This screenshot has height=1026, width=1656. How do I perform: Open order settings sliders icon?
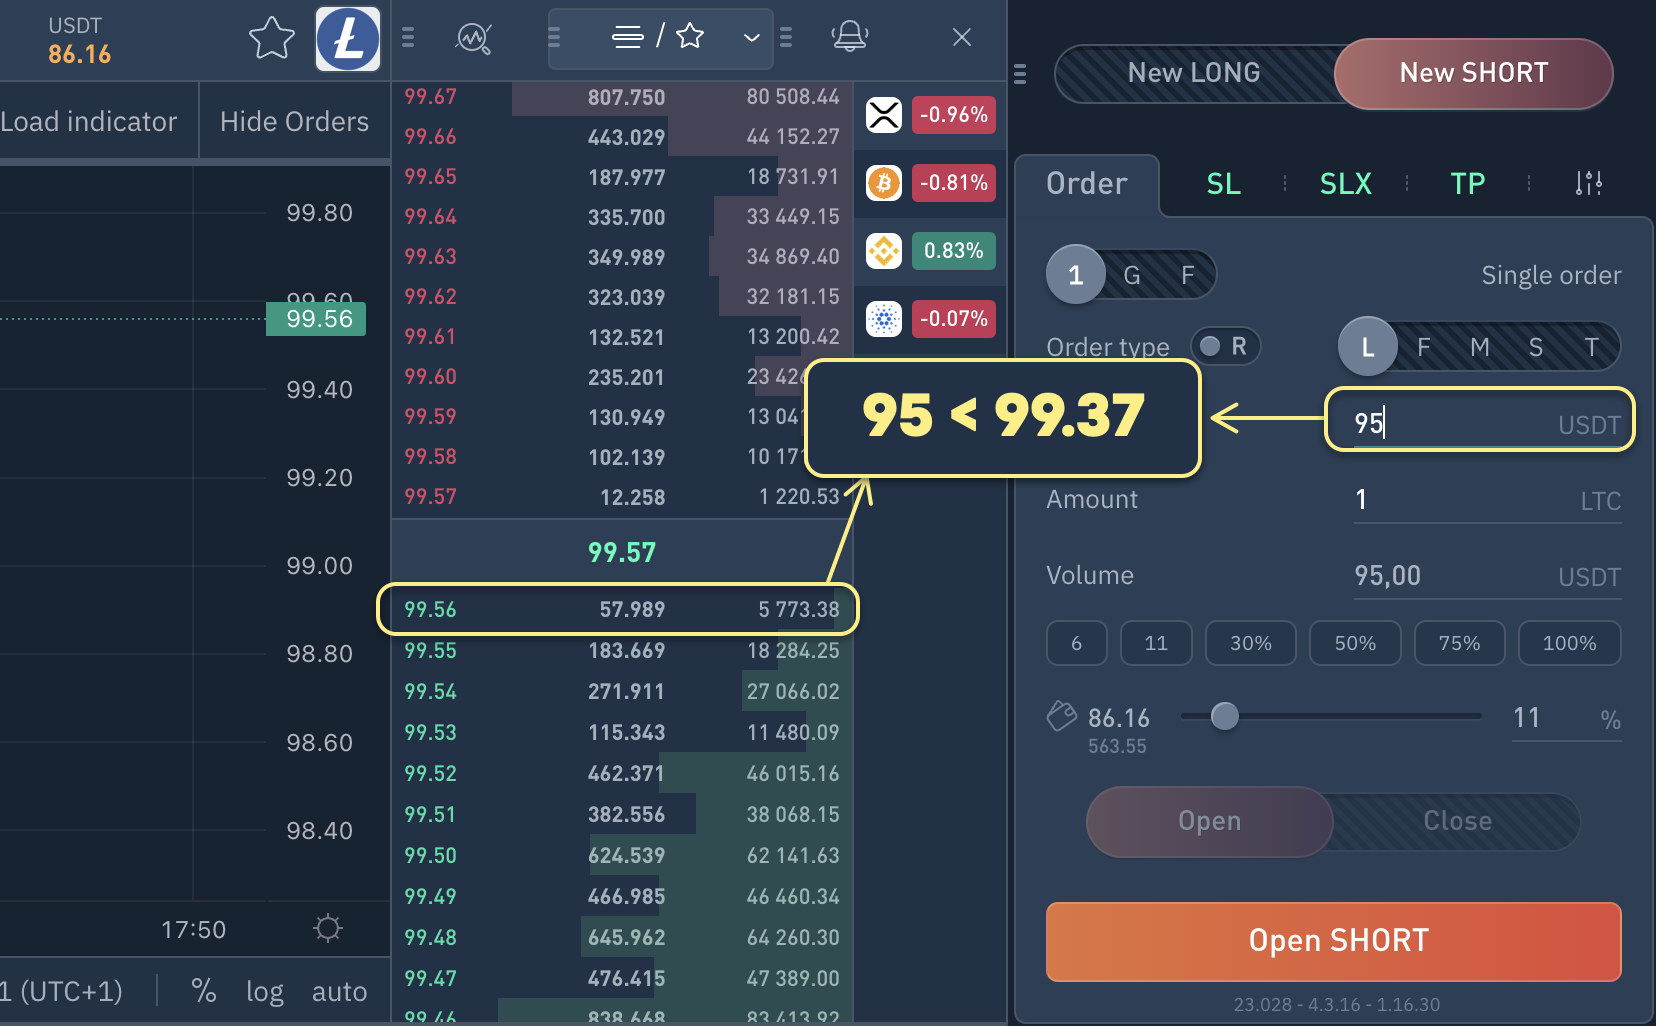1588,183
